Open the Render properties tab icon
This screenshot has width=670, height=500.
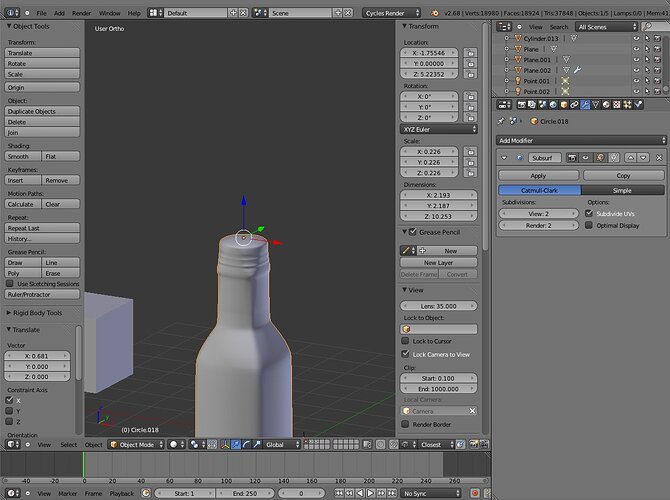point(521,105)
